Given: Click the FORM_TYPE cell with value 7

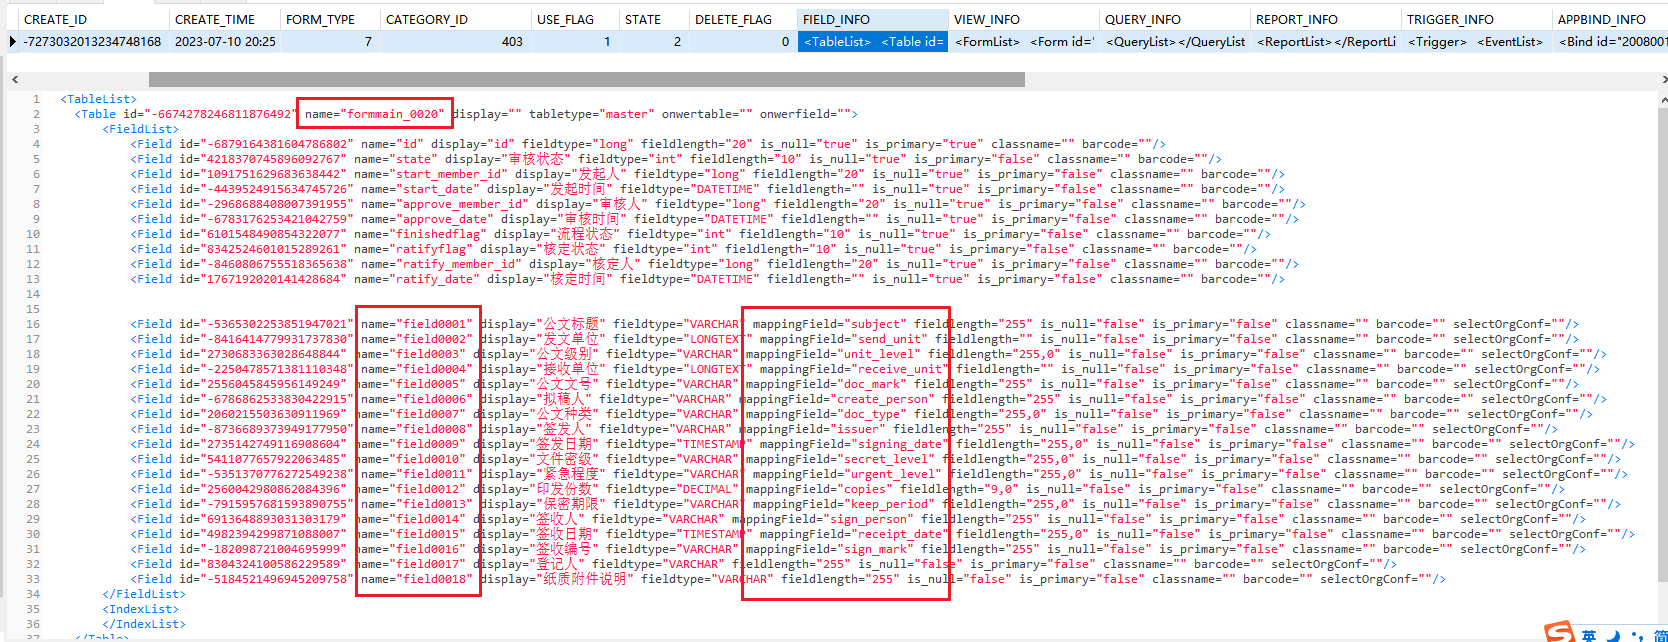Looking at the screenshot, I should coord(331,41).
